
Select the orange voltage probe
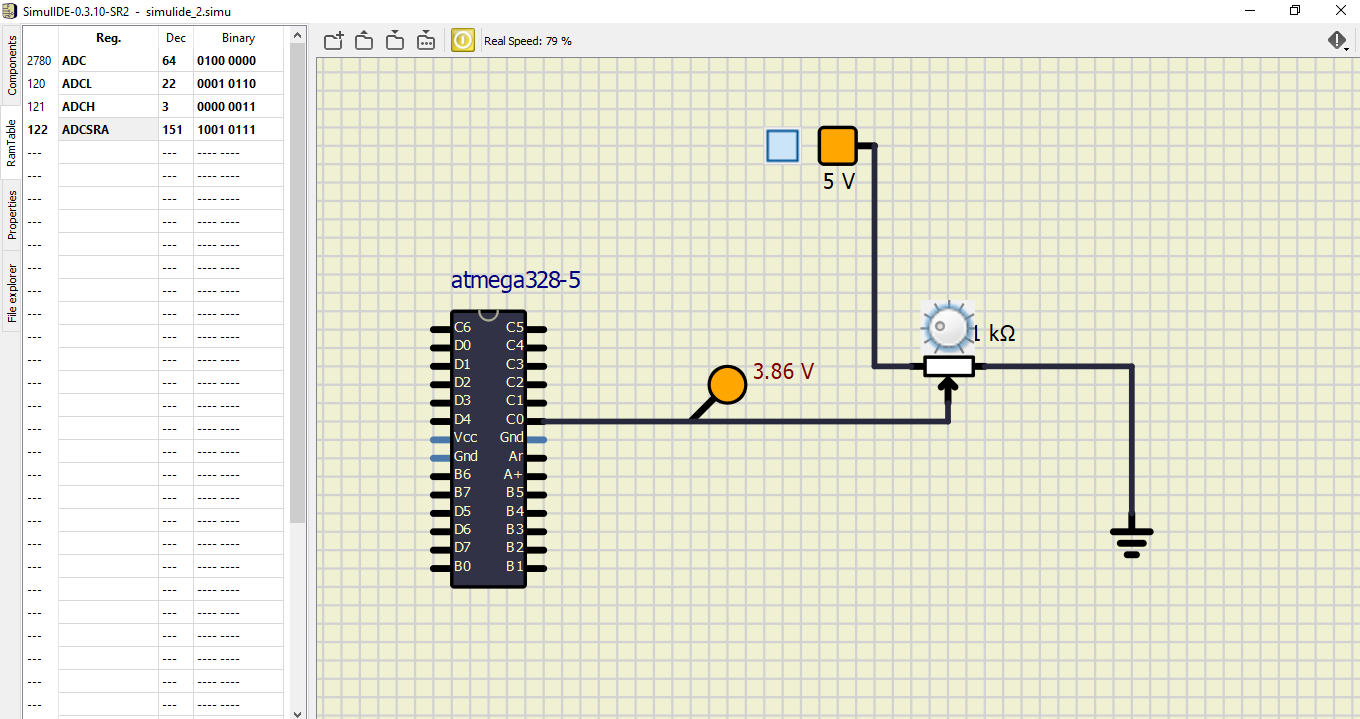[x=727, y=385]
